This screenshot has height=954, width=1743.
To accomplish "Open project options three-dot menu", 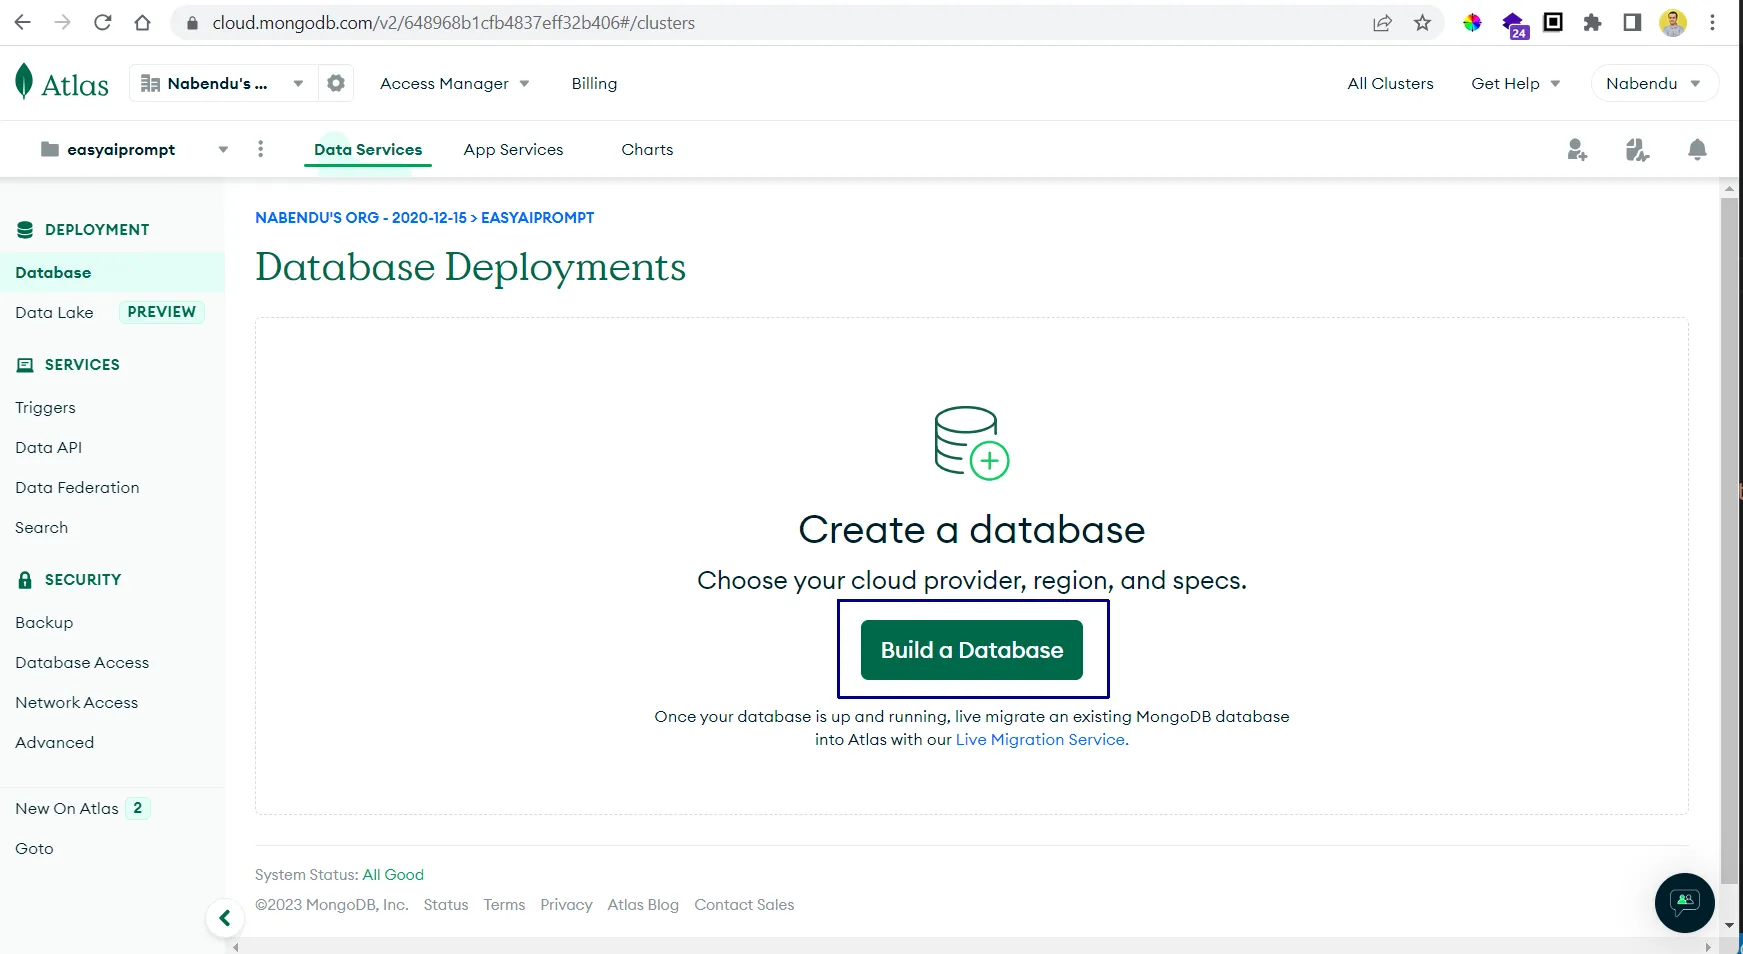I will [261, 149].
